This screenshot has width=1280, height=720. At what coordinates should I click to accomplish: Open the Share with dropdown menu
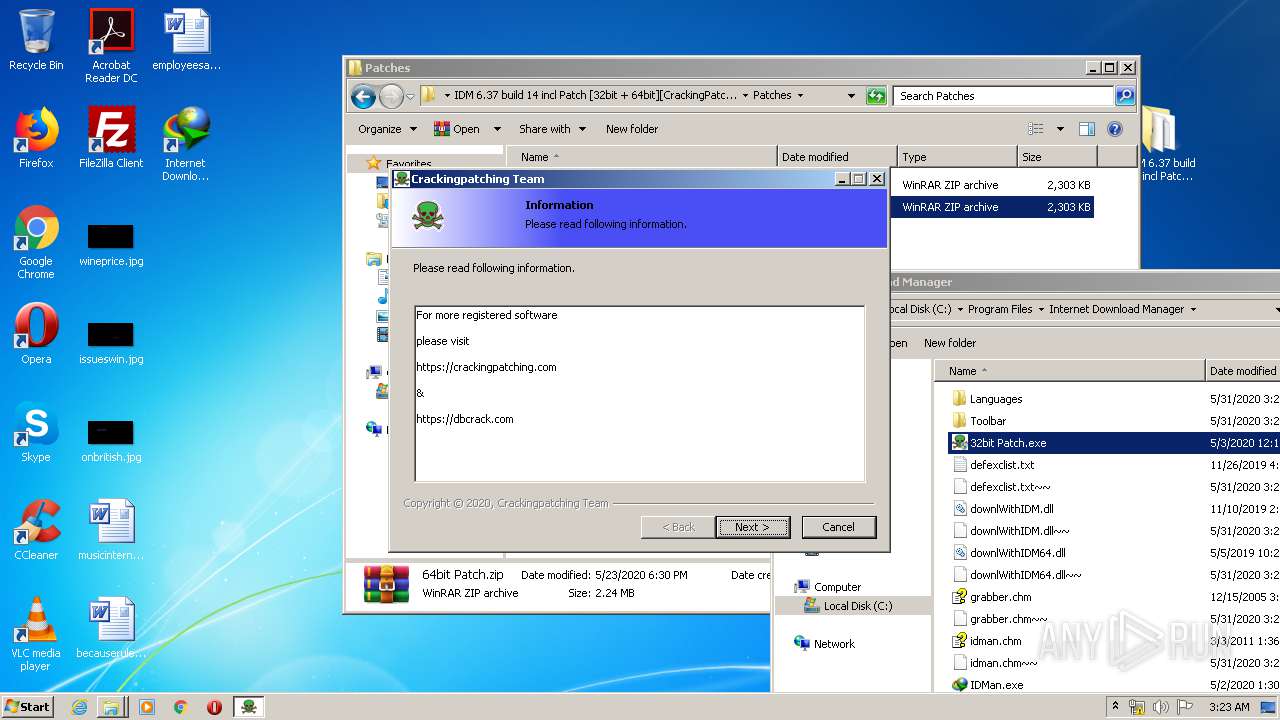(x=551, y=129)
